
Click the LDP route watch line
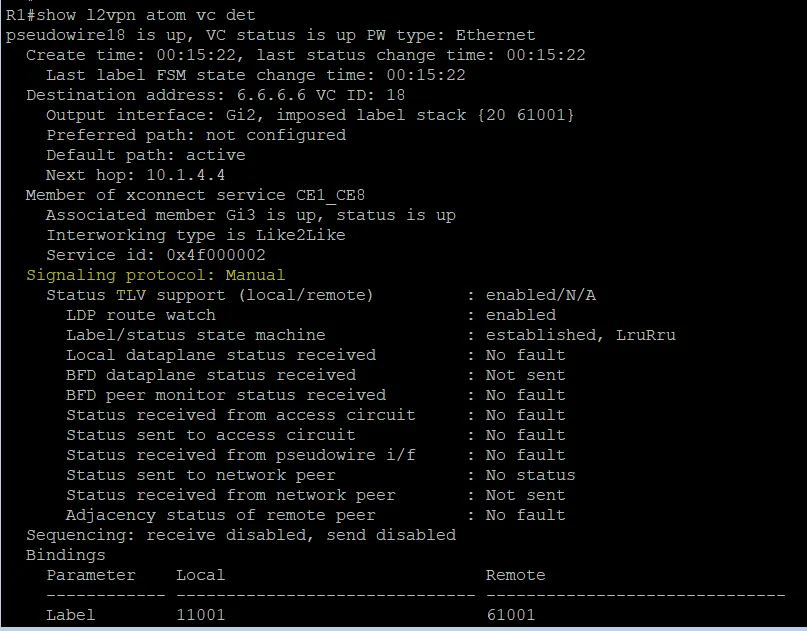(311, 315)
